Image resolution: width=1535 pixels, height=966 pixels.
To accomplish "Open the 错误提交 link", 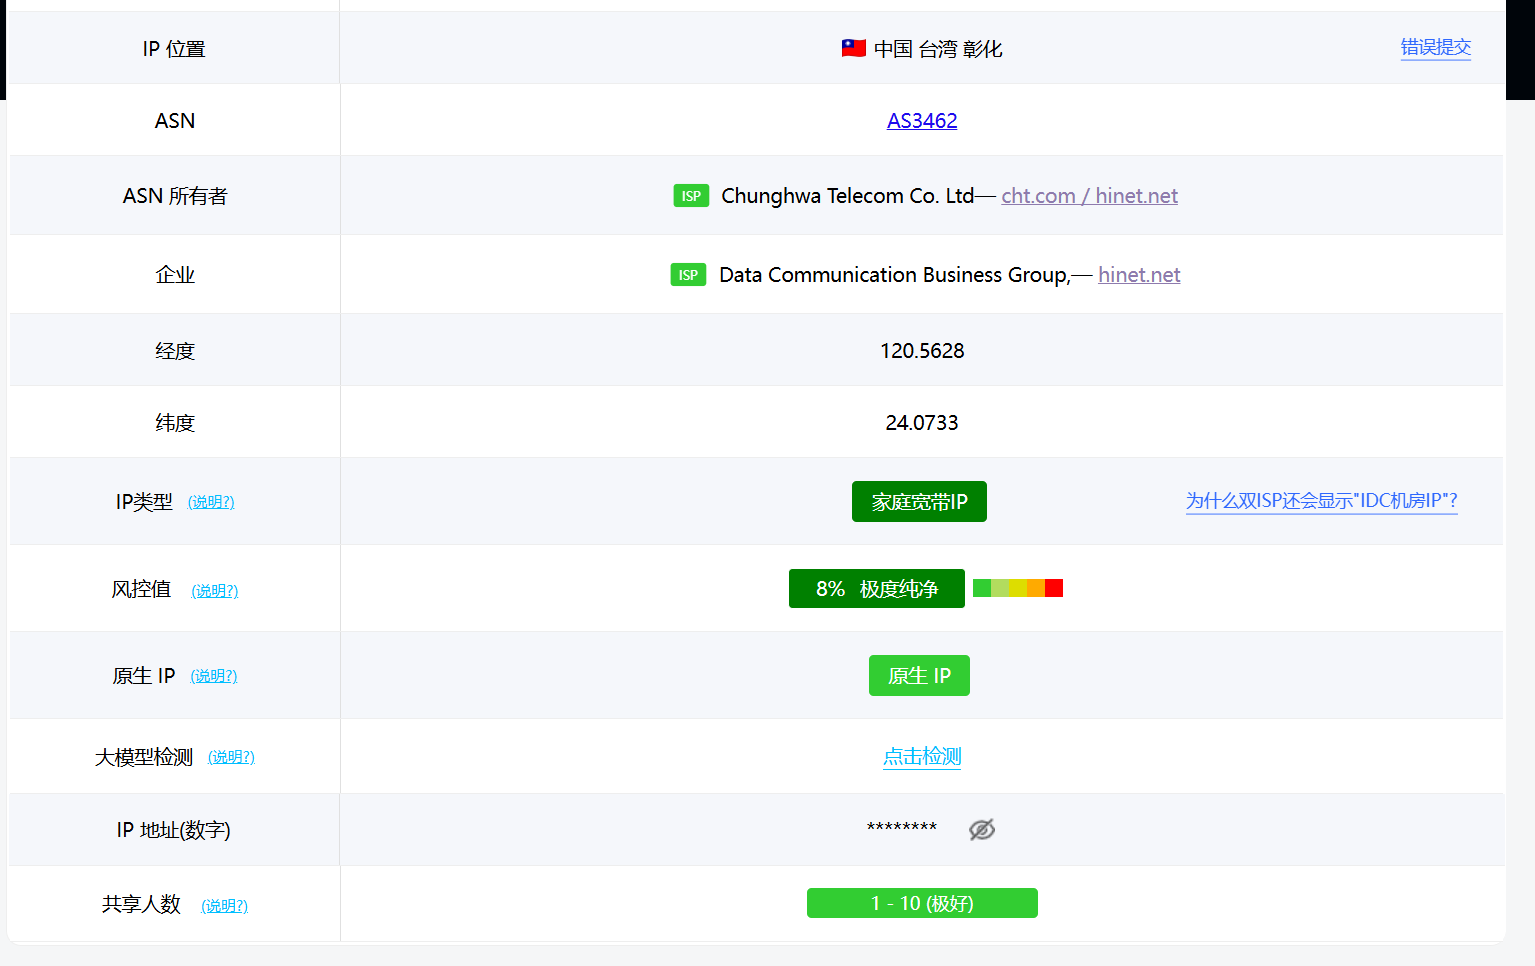I will pyautogui.click(x=1435, y=47).
